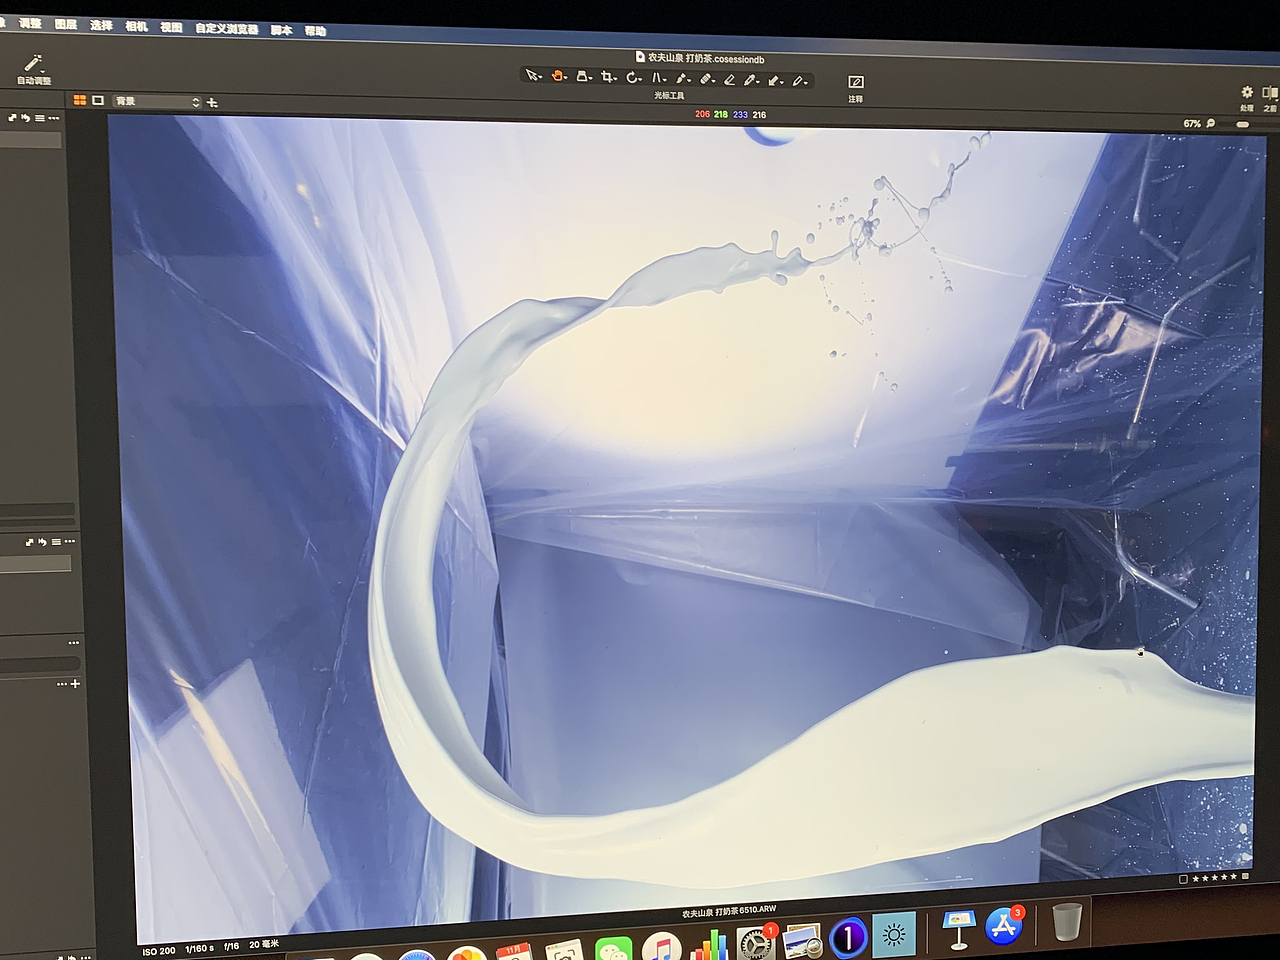1280x960 pixels.
Task: Click the session title 农夫山泉 打奶茶.cosessiondb
Action: click(x=705, y=59)
